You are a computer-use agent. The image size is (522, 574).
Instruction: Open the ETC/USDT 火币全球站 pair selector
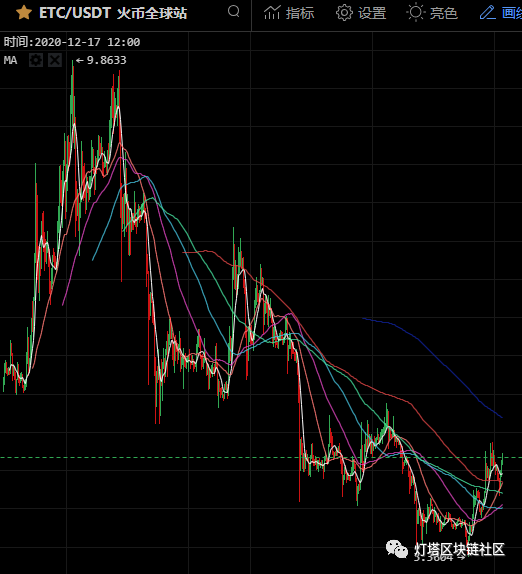tap(113, 13)
